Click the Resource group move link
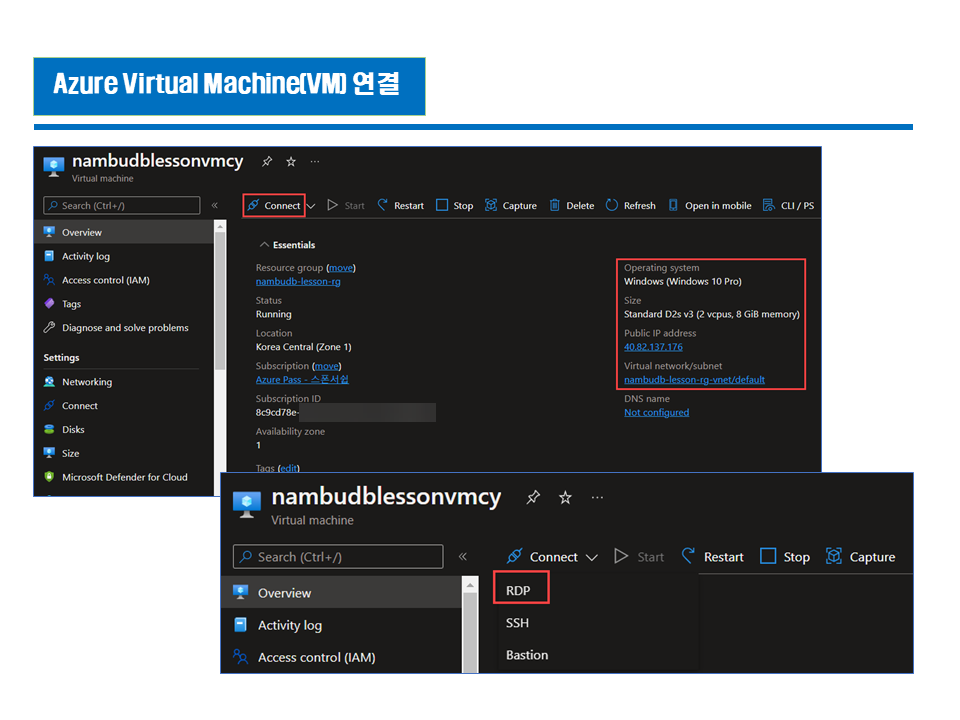Viewport: 960px width, 720px height. click(341, 268)
